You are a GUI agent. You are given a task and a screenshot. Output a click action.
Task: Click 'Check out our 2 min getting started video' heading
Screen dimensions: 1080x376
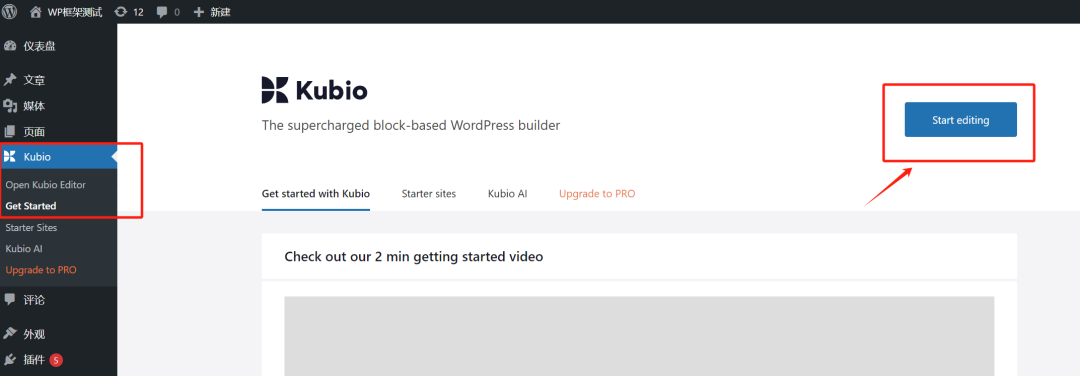click(414, 257)
